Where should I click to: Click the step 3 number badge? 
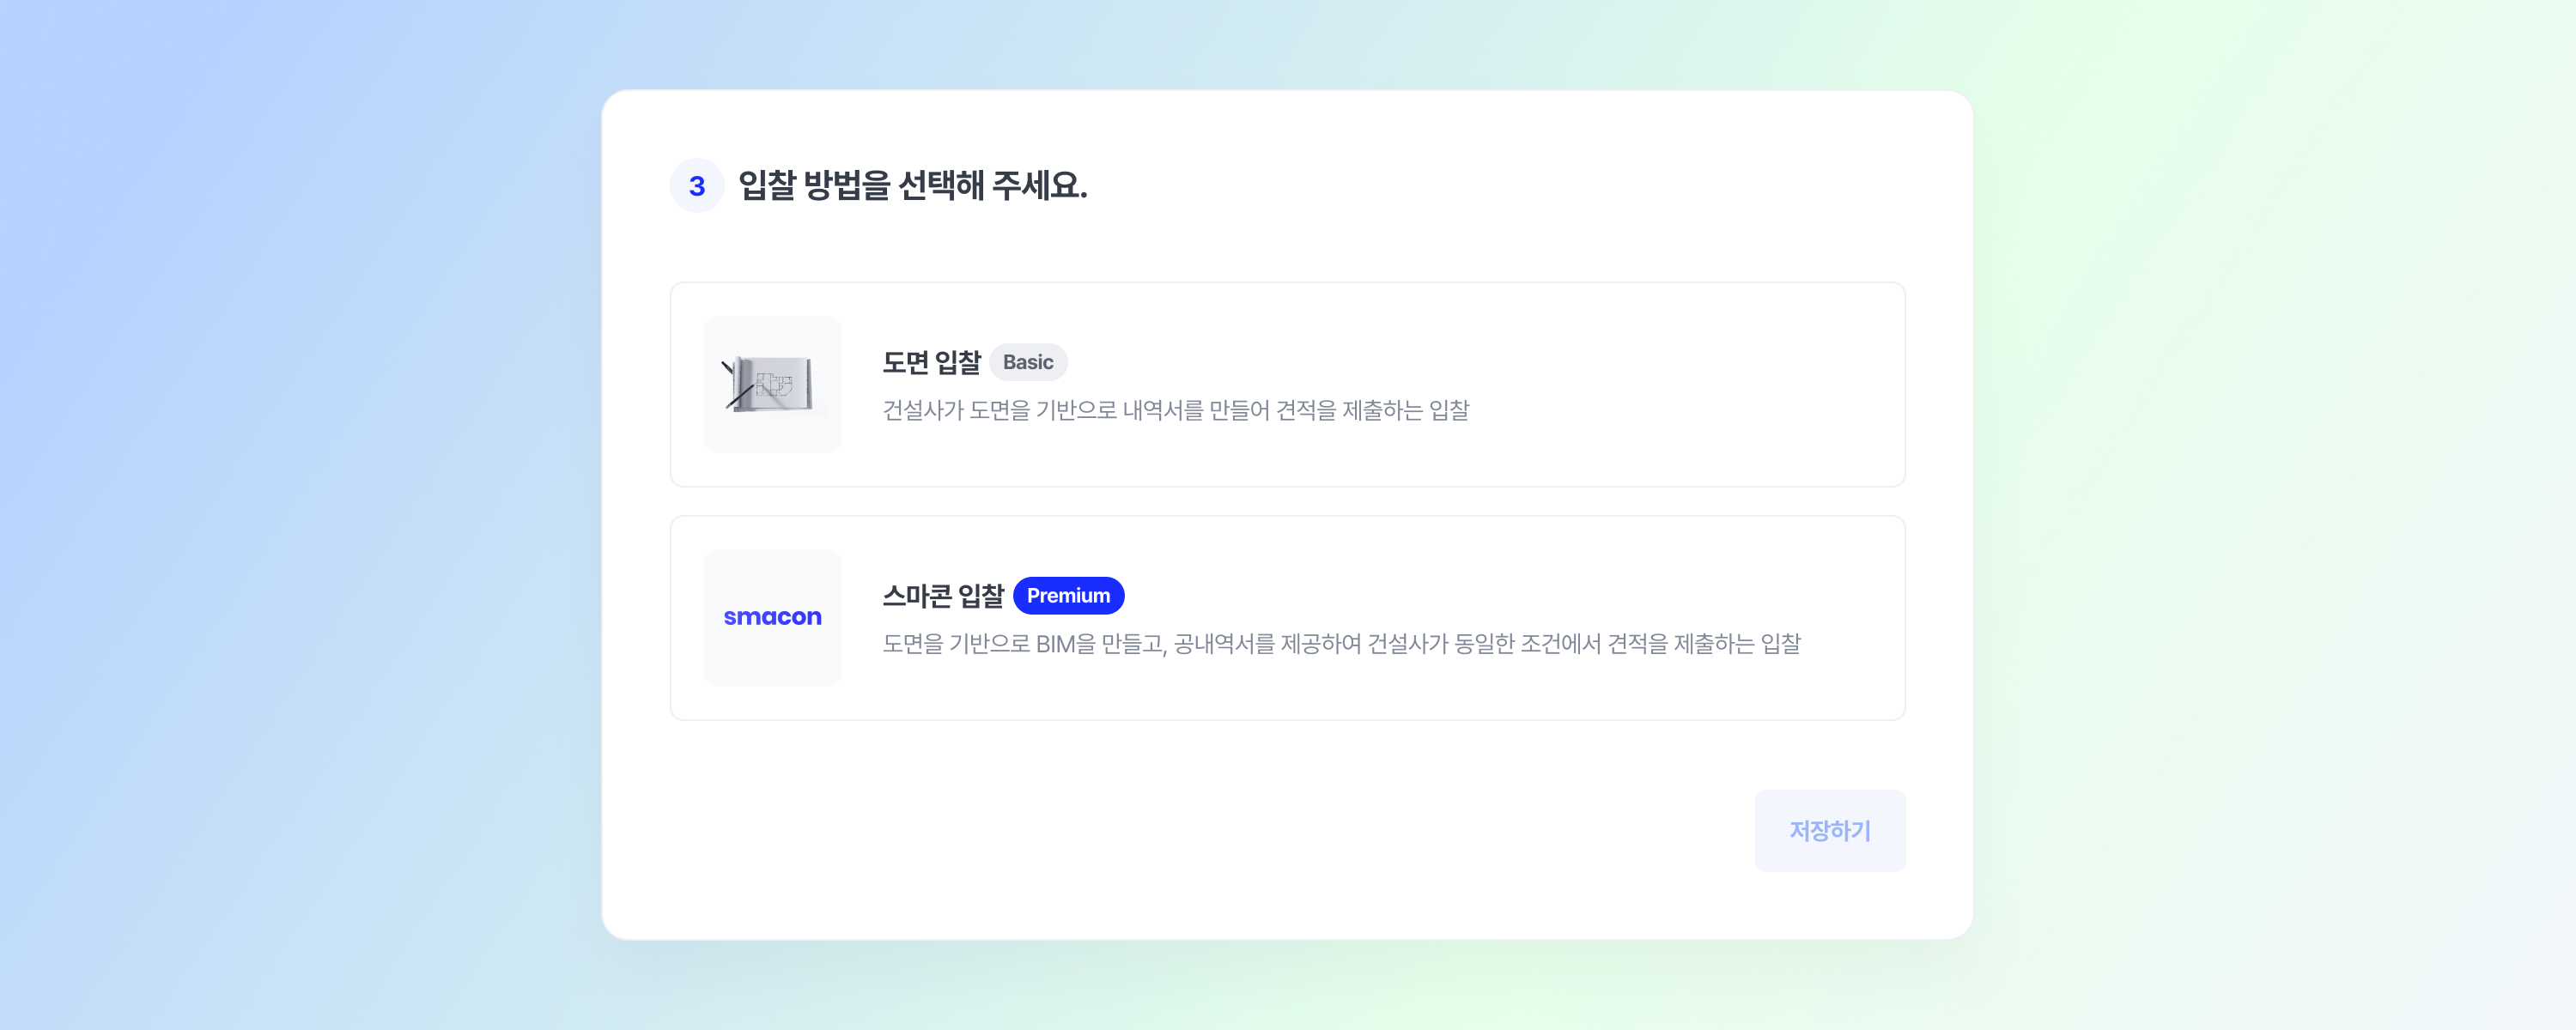696,186
